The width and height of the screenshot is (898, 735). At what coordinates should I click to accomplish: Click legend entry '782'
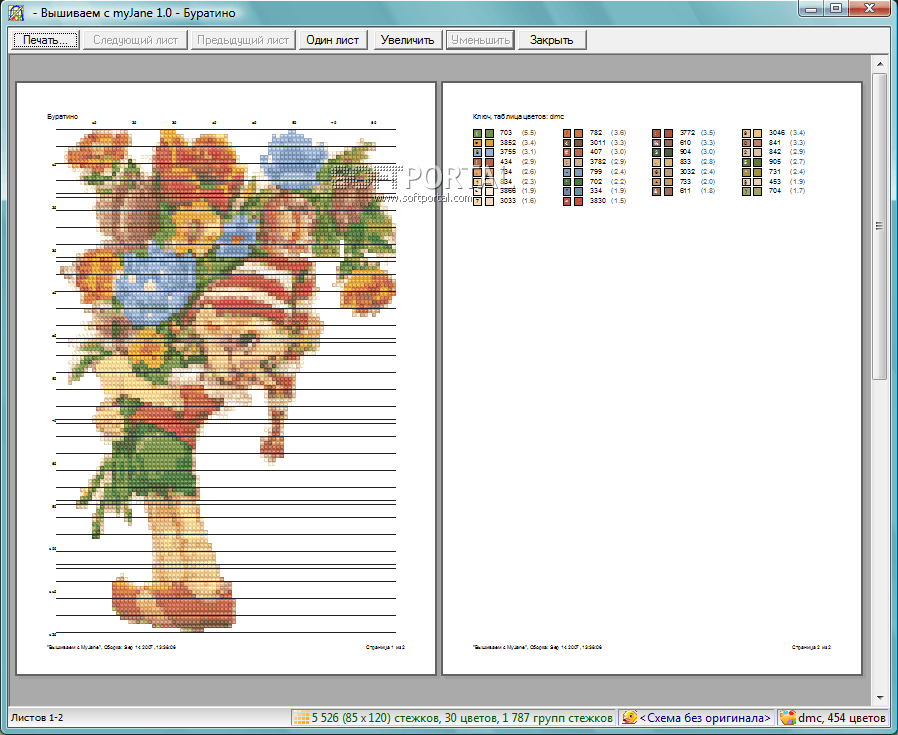596,133
